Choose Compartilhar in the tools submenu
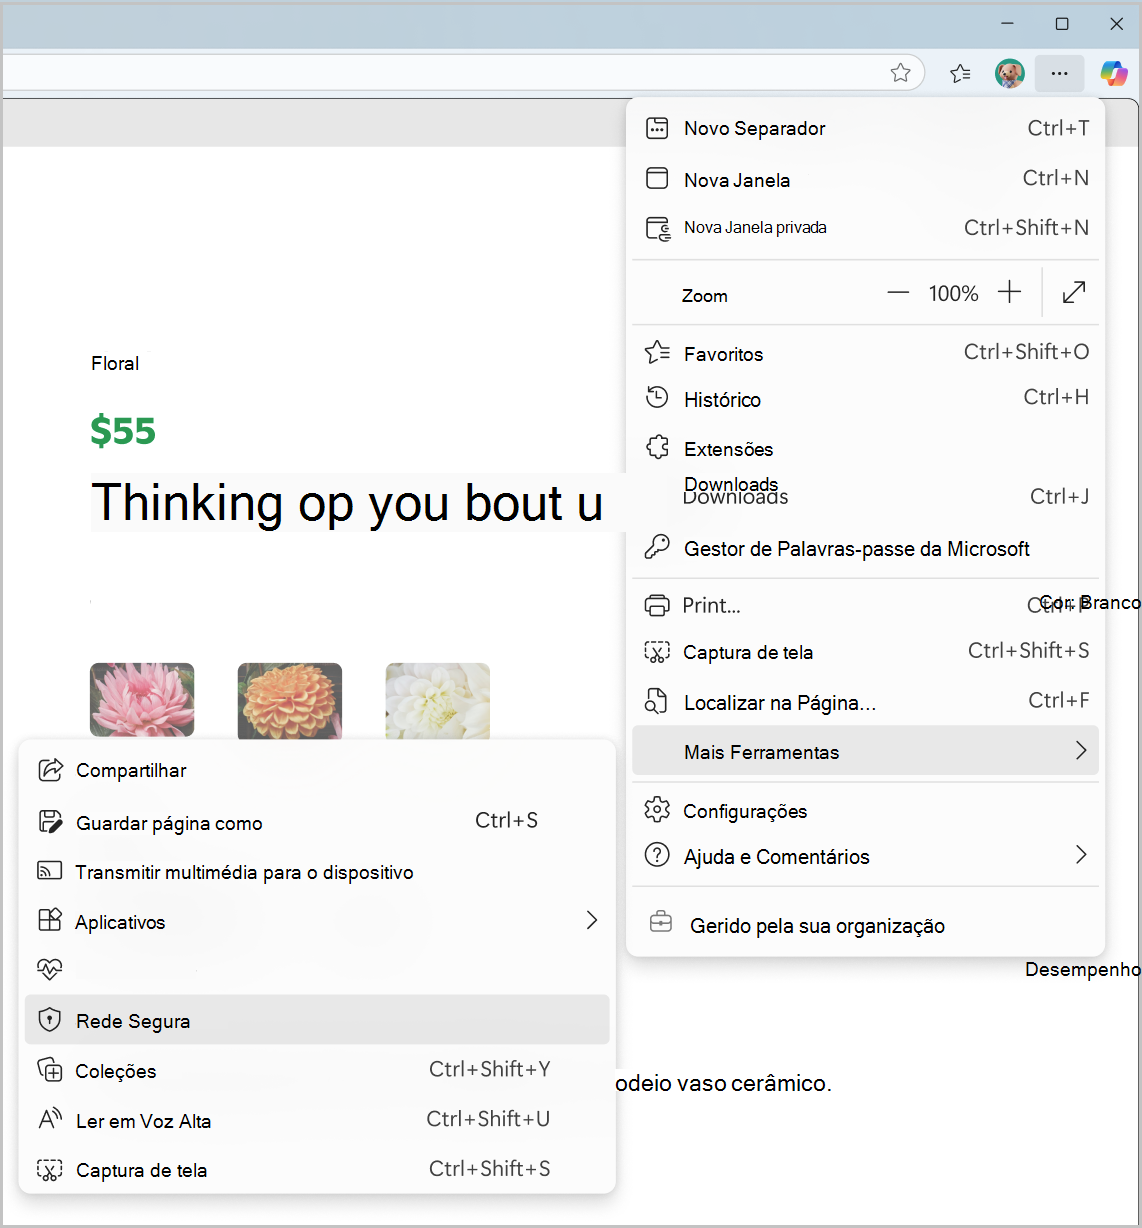Screen dimensions: 1142x1228 [317, 770]
